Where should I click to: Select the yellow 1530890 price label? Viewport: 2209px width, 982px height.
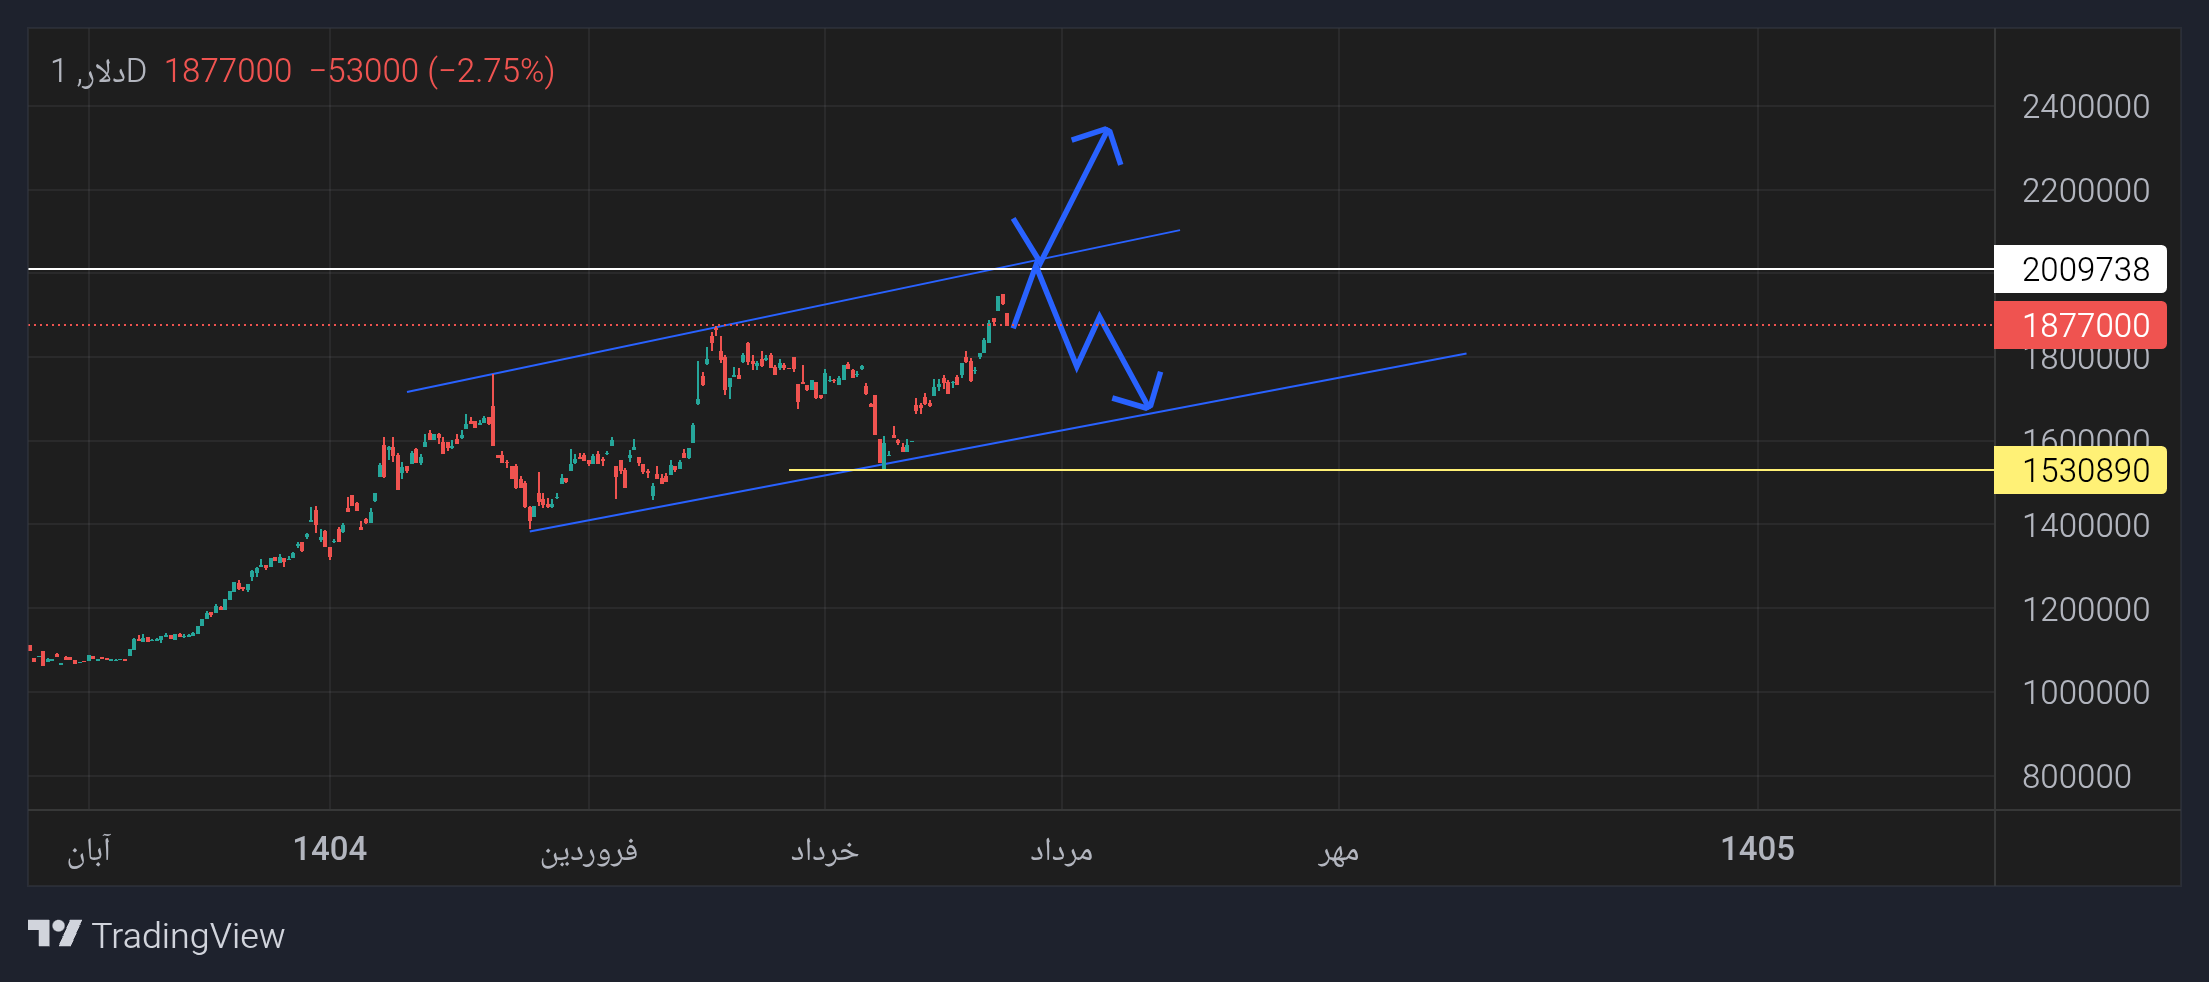(2080, 470)
